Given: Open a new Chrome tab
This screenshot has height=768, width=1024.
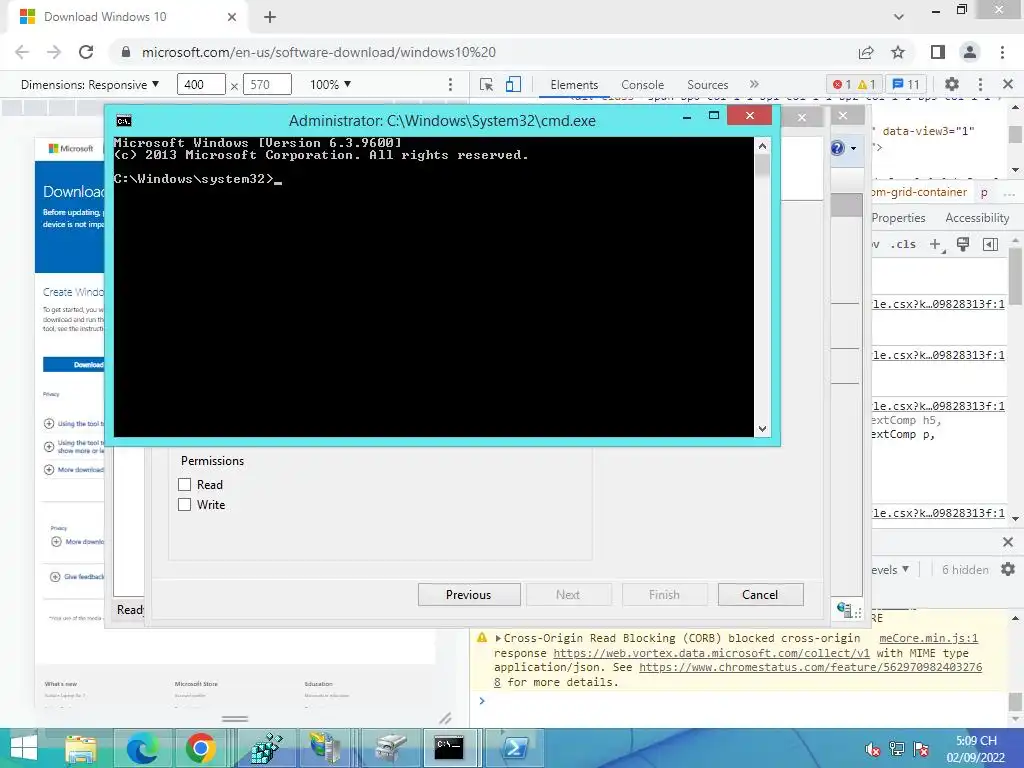Looking at the screenshot, I should pyautogui.click(x=270, y=17).
